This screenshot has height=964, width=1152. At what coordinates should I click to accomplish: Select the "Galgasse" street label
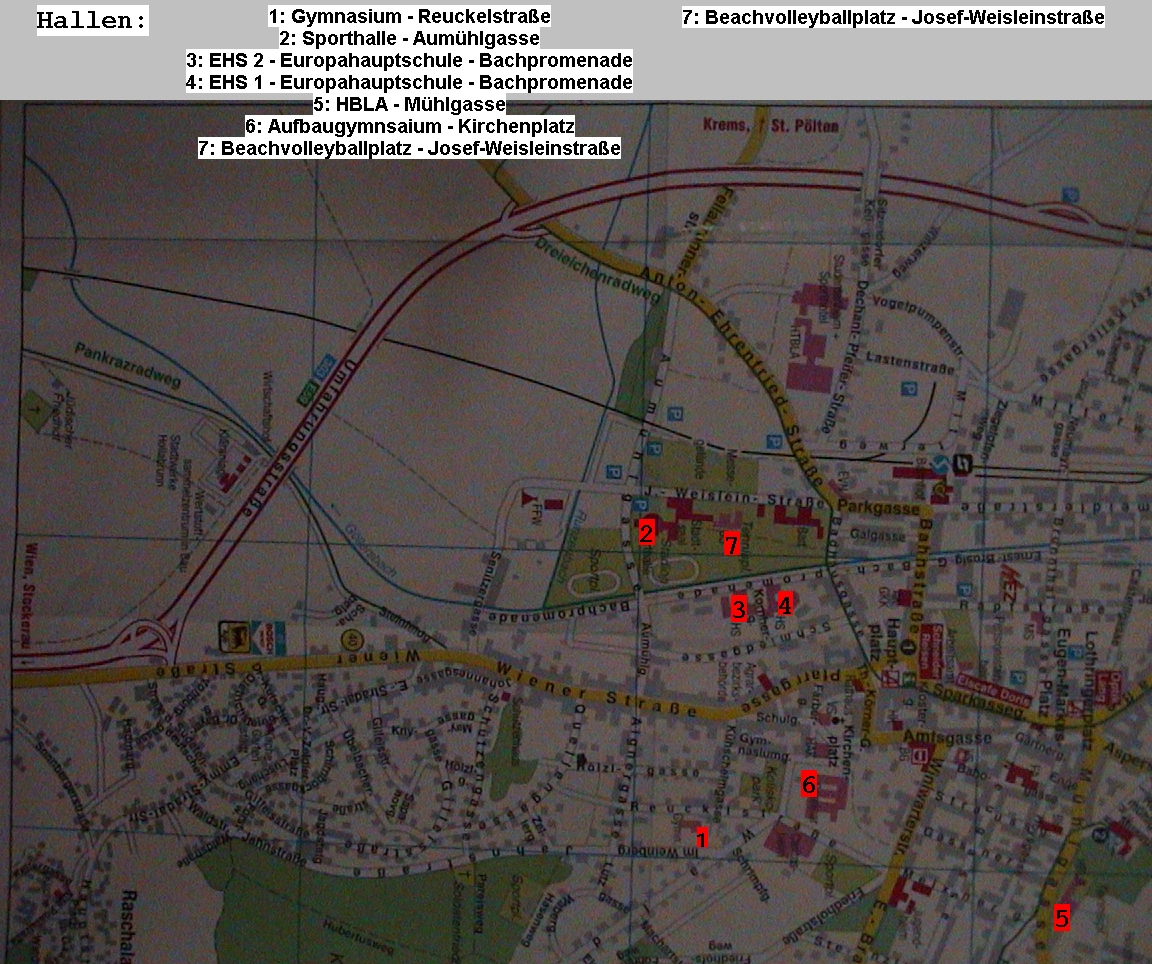click(877, 535)
